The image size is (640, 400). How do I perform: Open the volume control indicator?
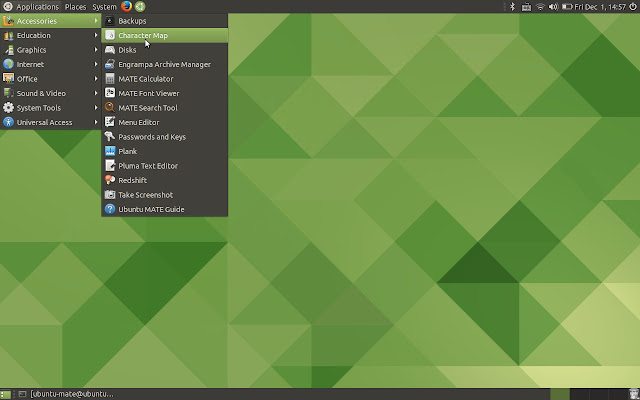click(x=553, y=7)
